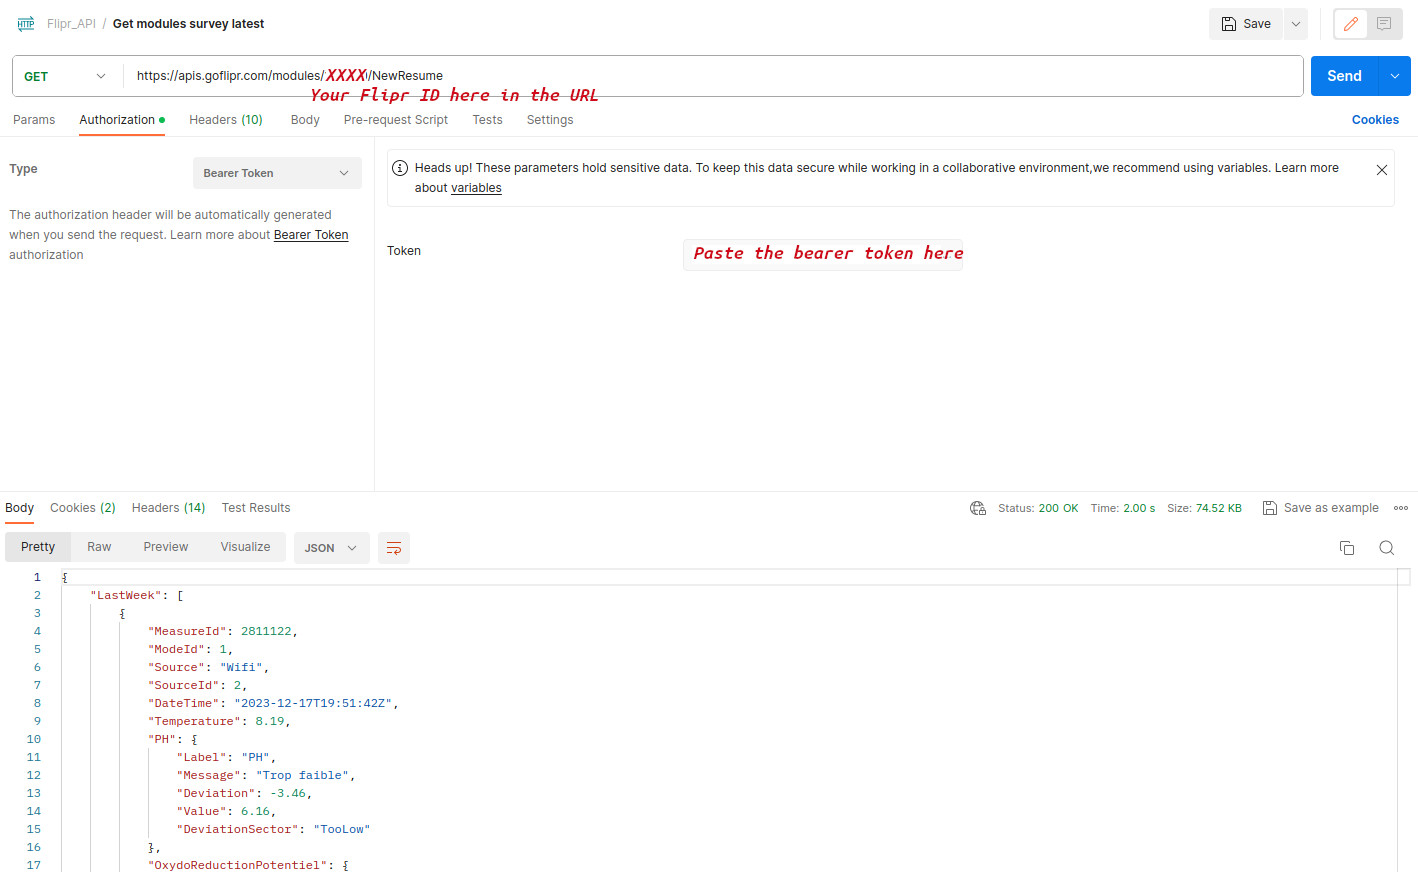The image size is (1418, 872).
Task: Dismiss the heads-up banner with X
Action: (x=1382, y=170)
